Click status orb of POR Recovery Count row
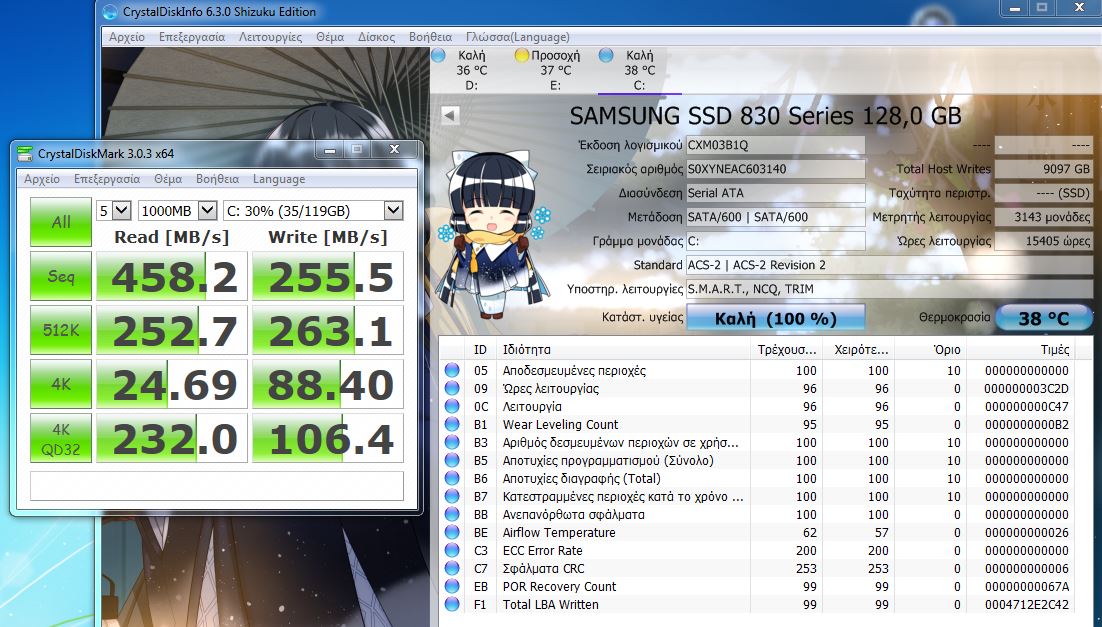This screenshot has height=627, width=1102. (x=452, y=586)
